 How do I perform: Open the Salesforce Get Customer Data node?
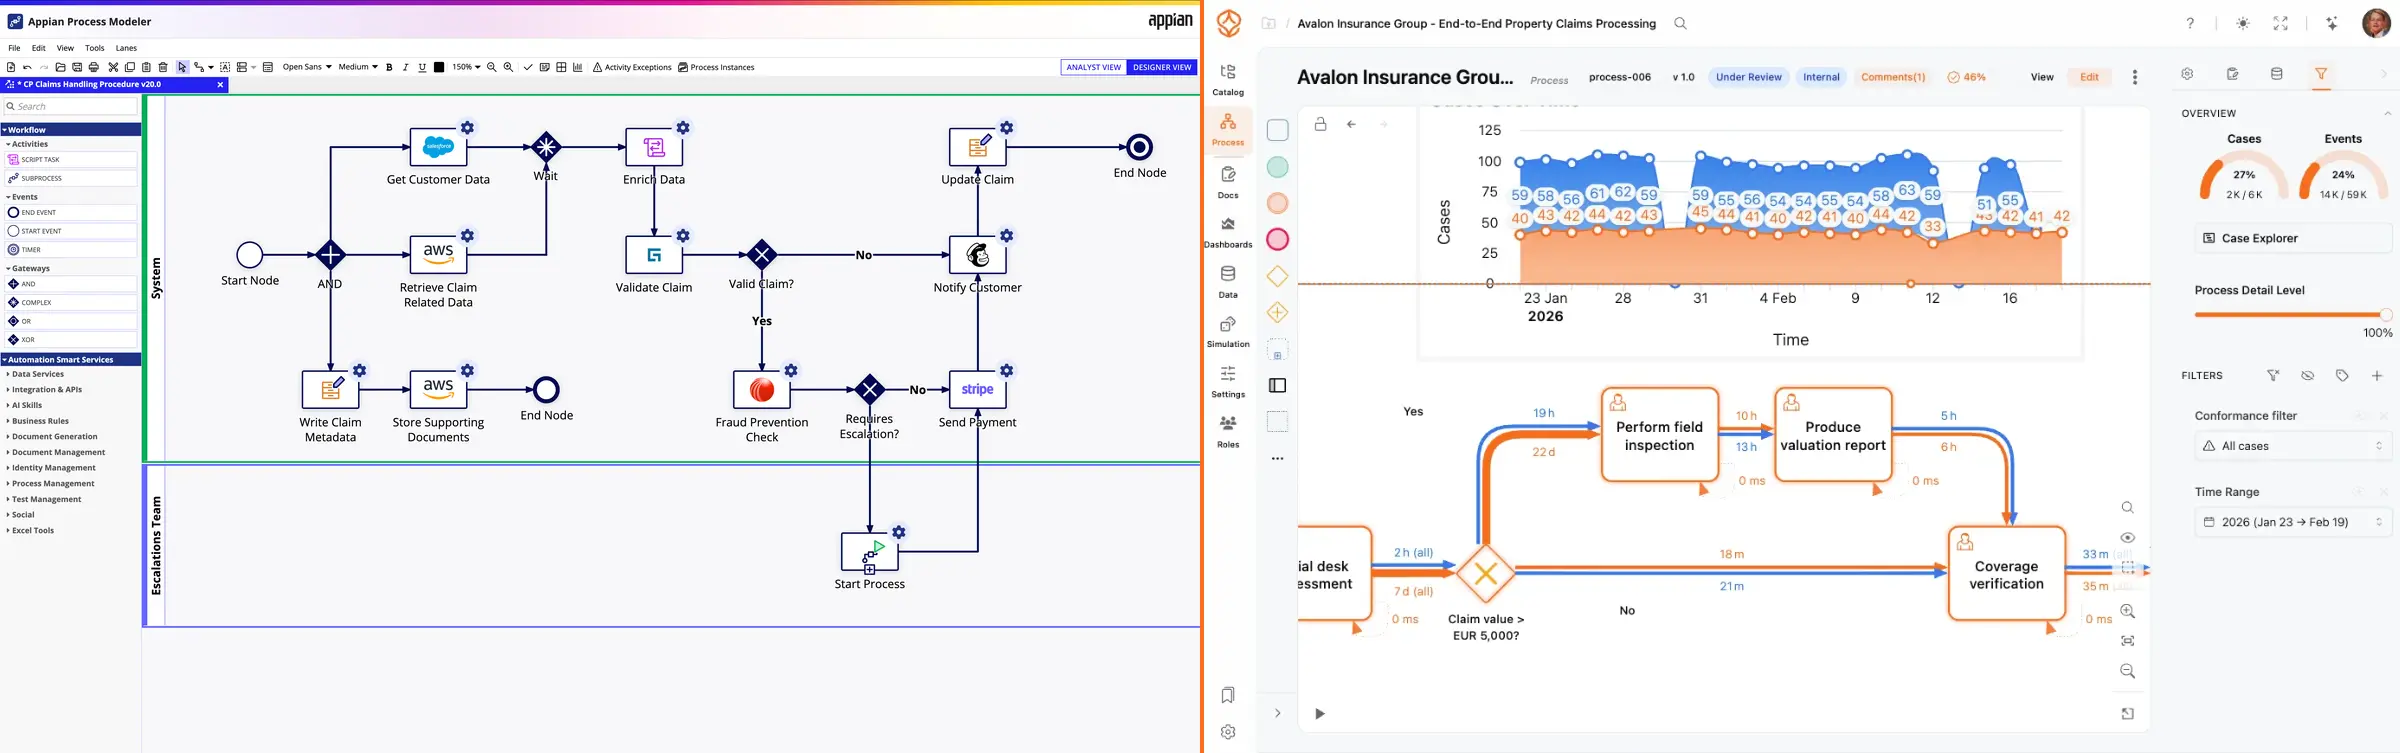(x=438, y=147)
